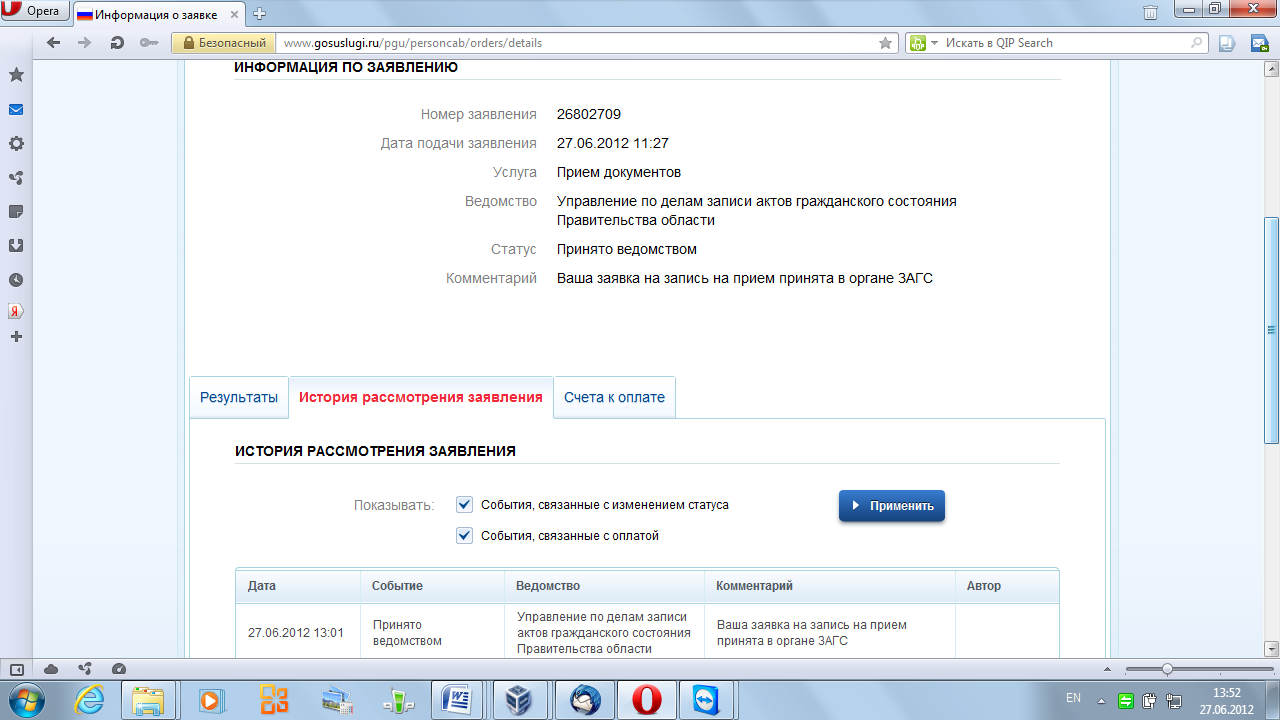Click the browser Back arrow

tap(54, 43)
